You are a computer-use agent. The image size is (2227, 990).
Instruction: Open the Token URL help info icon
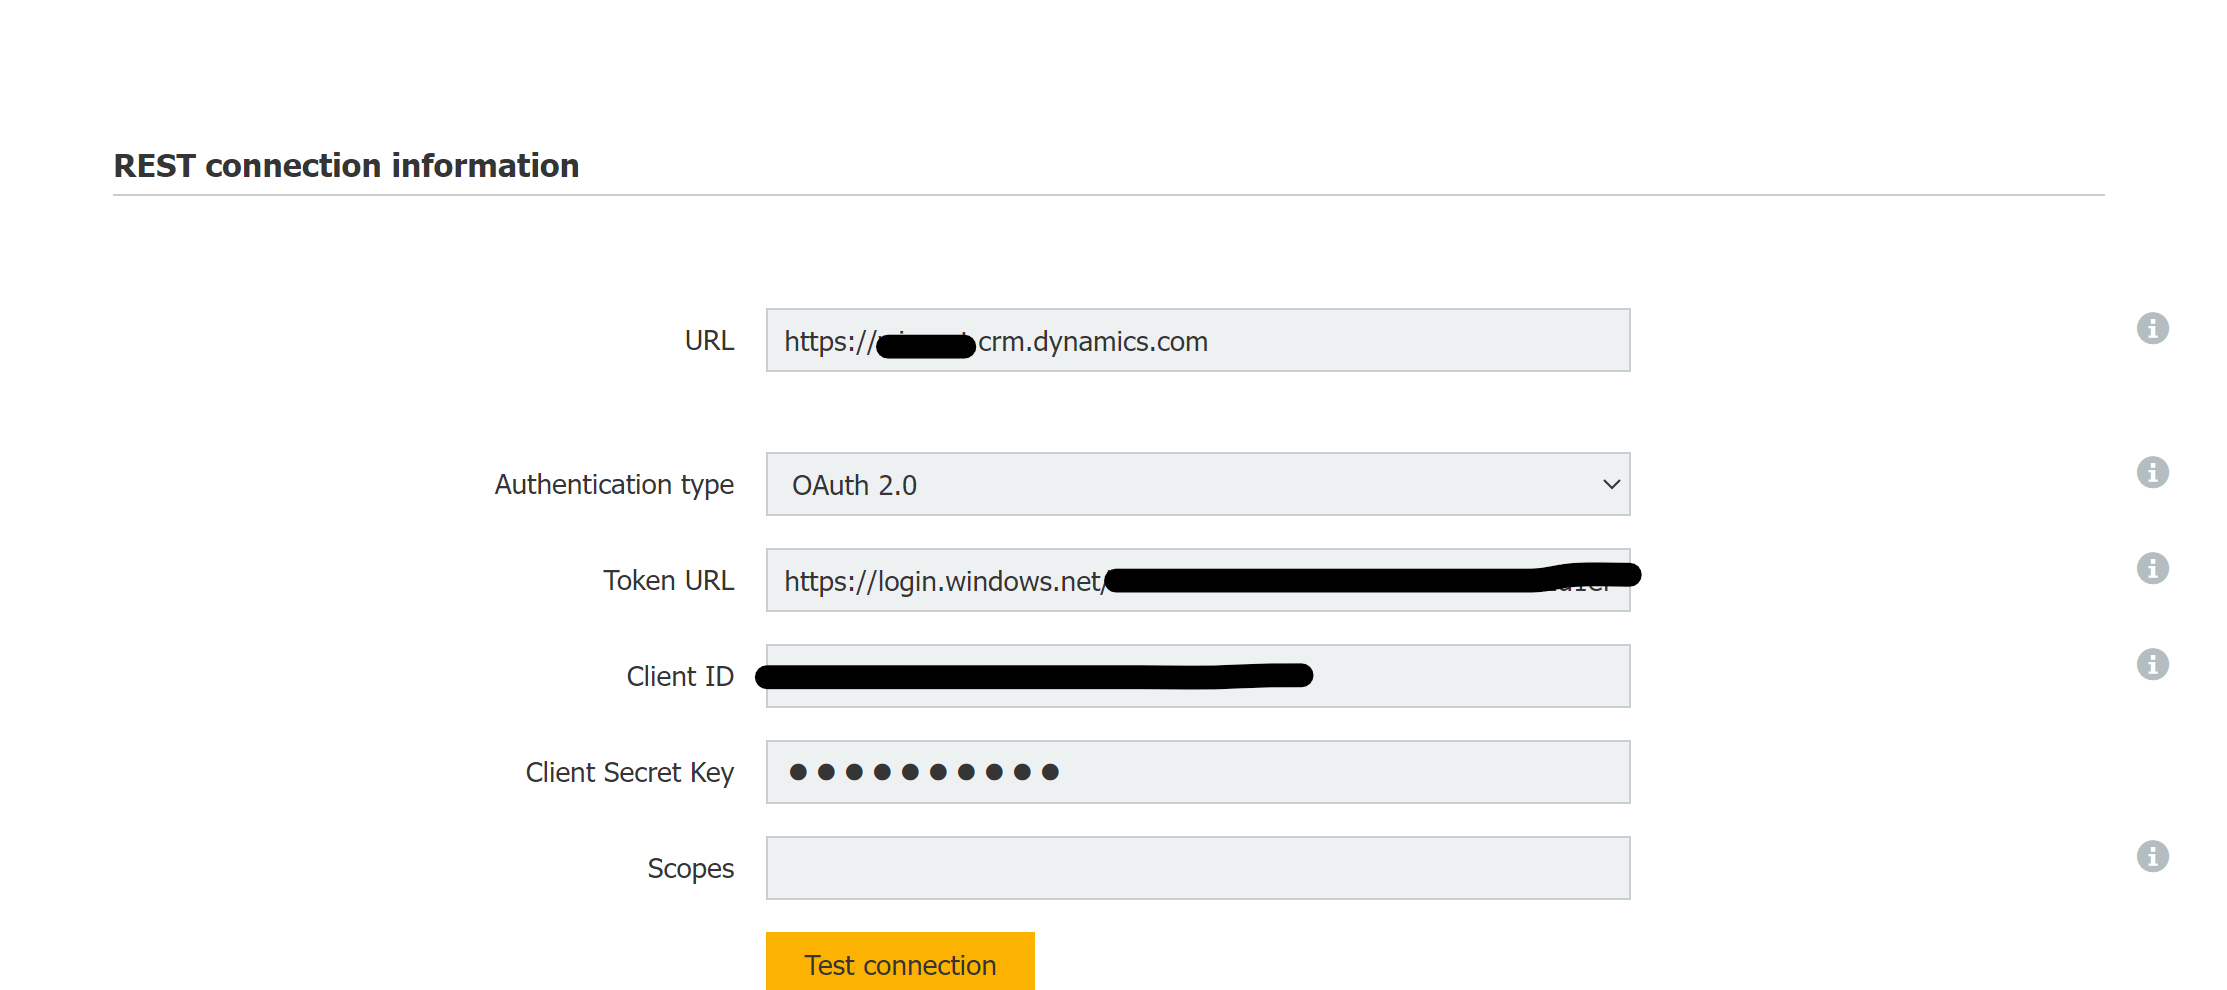[2152, 568]
